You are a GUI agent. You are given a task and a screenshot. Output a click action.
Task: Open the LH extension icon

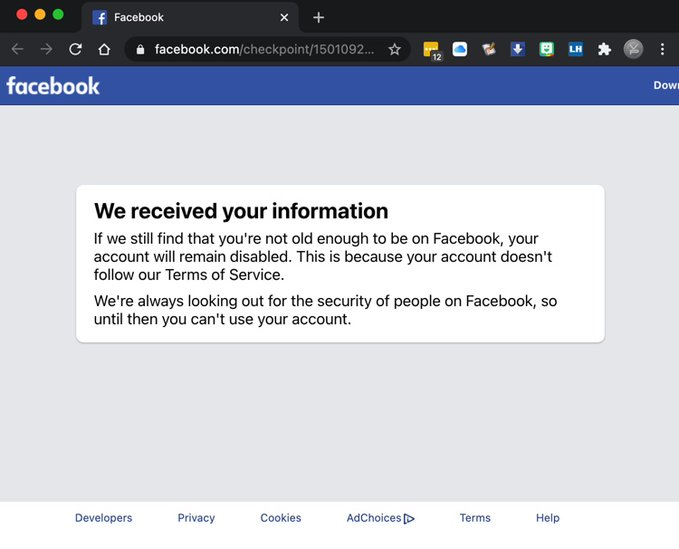tap(576, 49)
